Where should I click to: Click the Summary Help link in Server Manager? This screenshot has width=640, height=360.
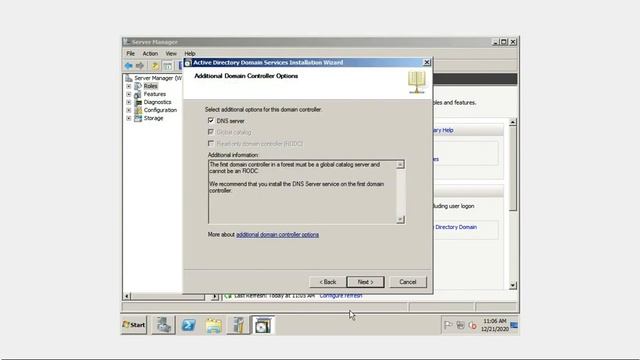443,130
